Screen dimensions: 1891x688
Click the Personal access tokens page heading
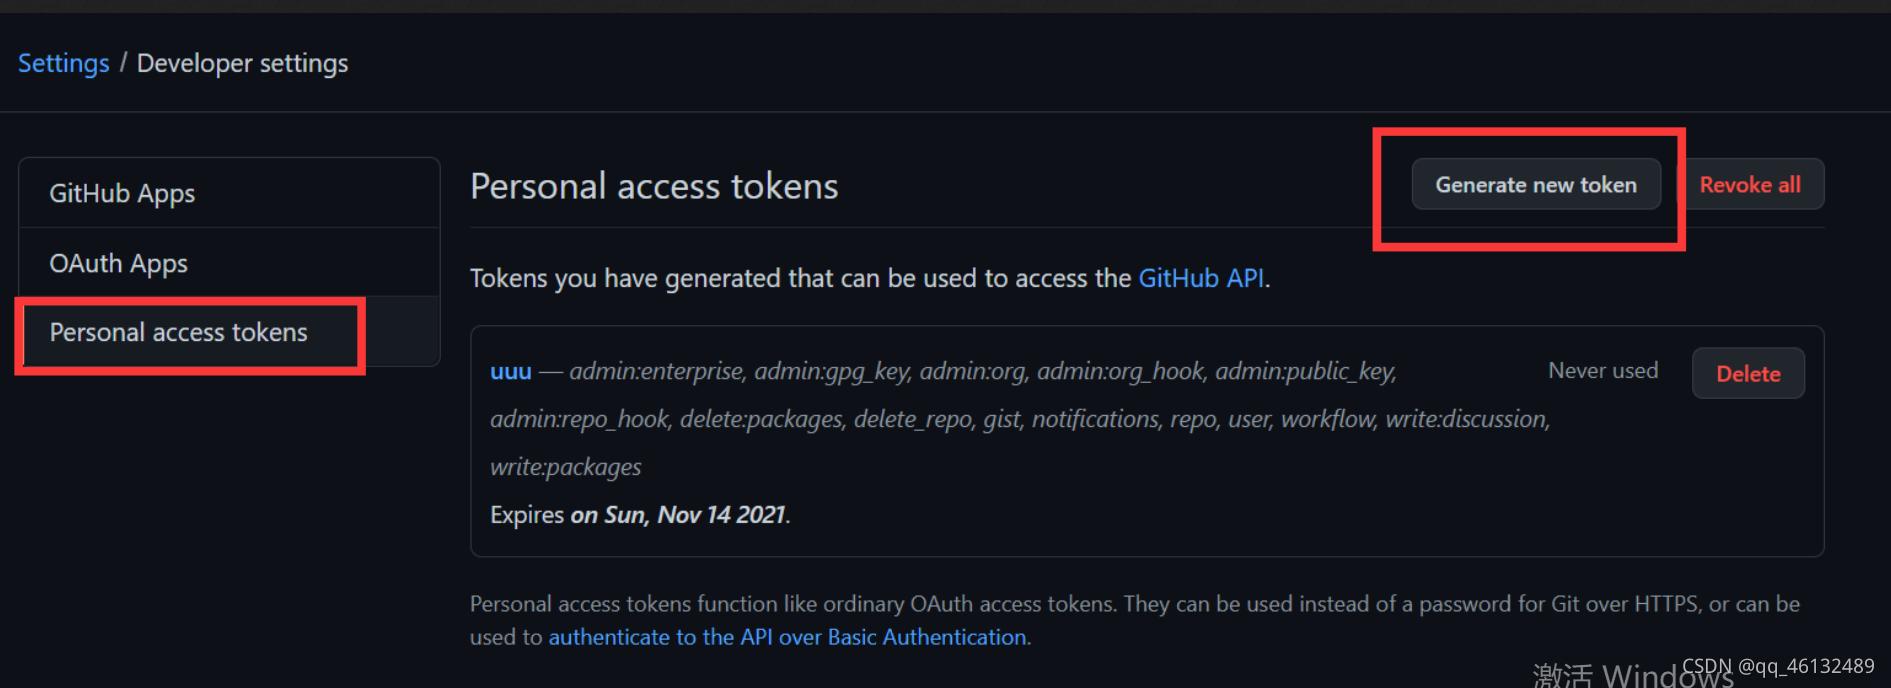click(x=654, y=186)
